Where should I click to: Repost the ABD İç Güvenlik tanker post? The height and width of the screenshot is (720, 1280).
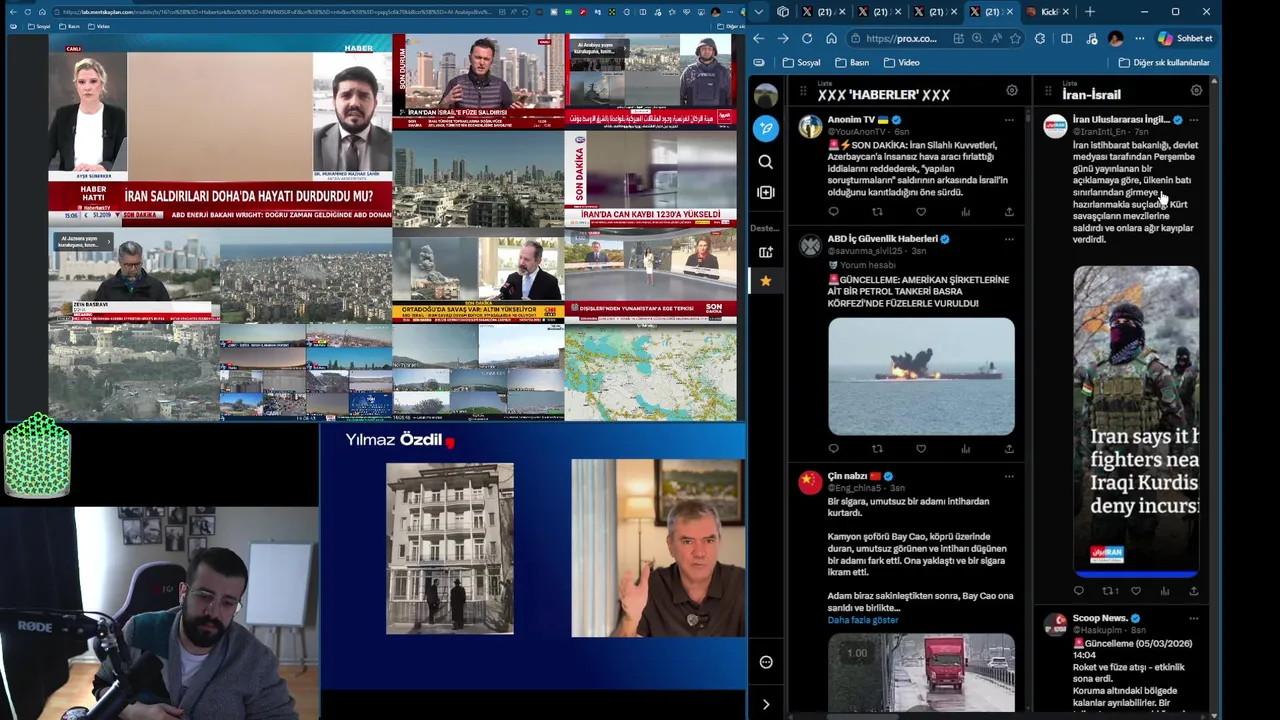point(877,449)
